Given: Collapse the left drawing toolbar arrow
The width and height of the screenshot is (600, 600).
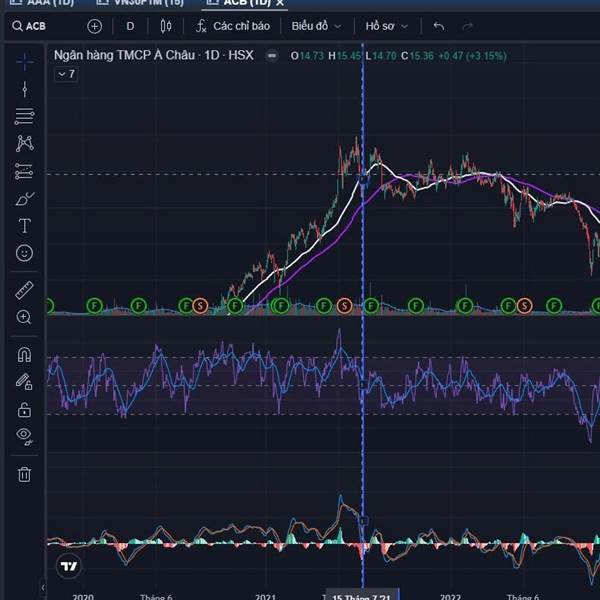Looking at the screenshot, I should coord(43,587).
